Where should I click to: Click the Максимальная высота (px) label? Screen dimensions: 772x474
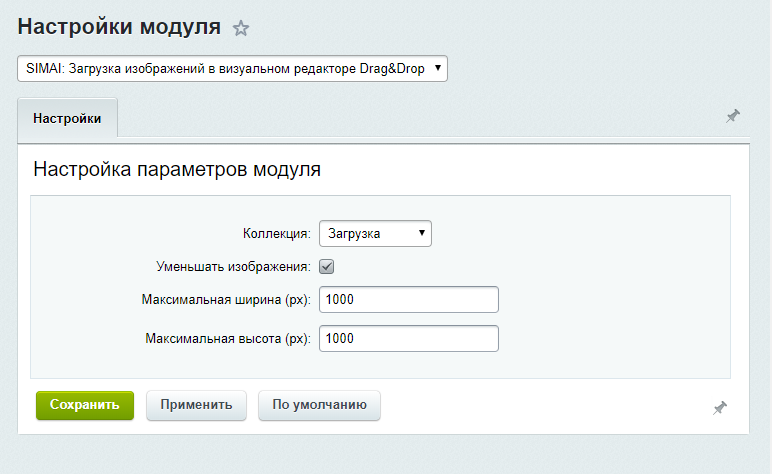(228, 339)
